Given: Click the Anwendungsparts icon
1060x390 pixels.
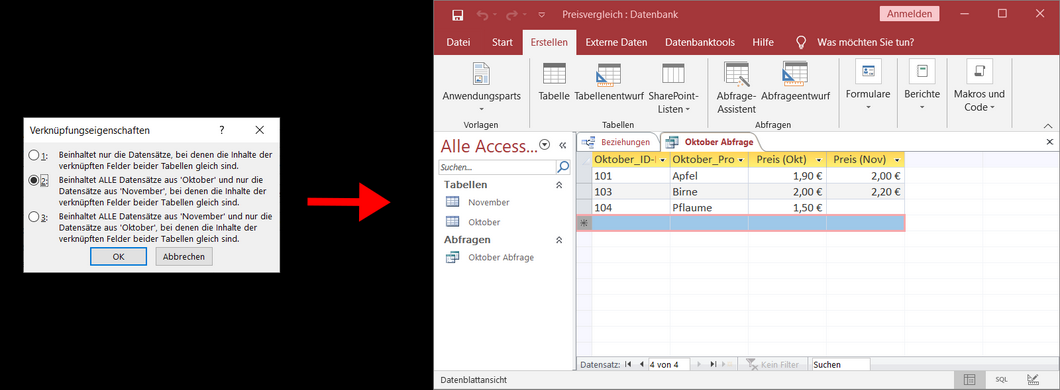Looking at the screenshot, I should pyautogui.click(x=481, y=74).
